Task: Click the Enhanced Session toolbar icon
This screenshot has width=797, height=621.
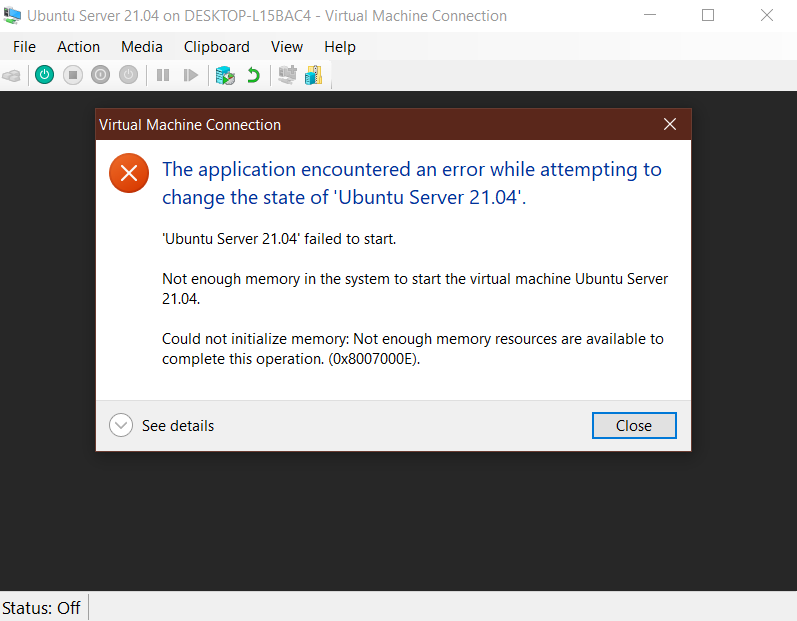Action: coord(287,75)
